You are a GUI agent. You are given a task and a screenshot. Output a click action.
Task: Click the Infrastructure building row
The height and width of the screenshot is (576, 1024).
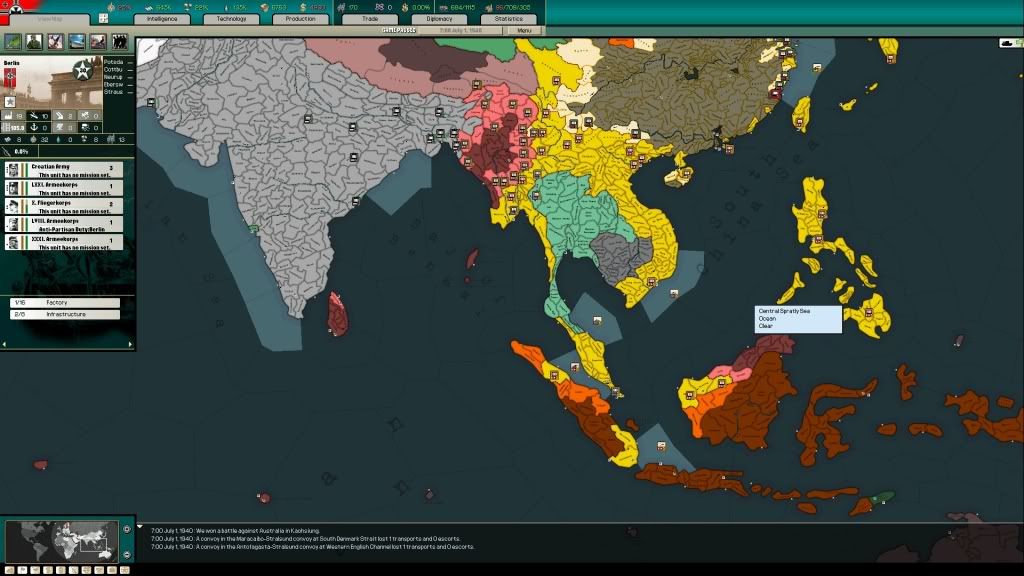(65, 314)
